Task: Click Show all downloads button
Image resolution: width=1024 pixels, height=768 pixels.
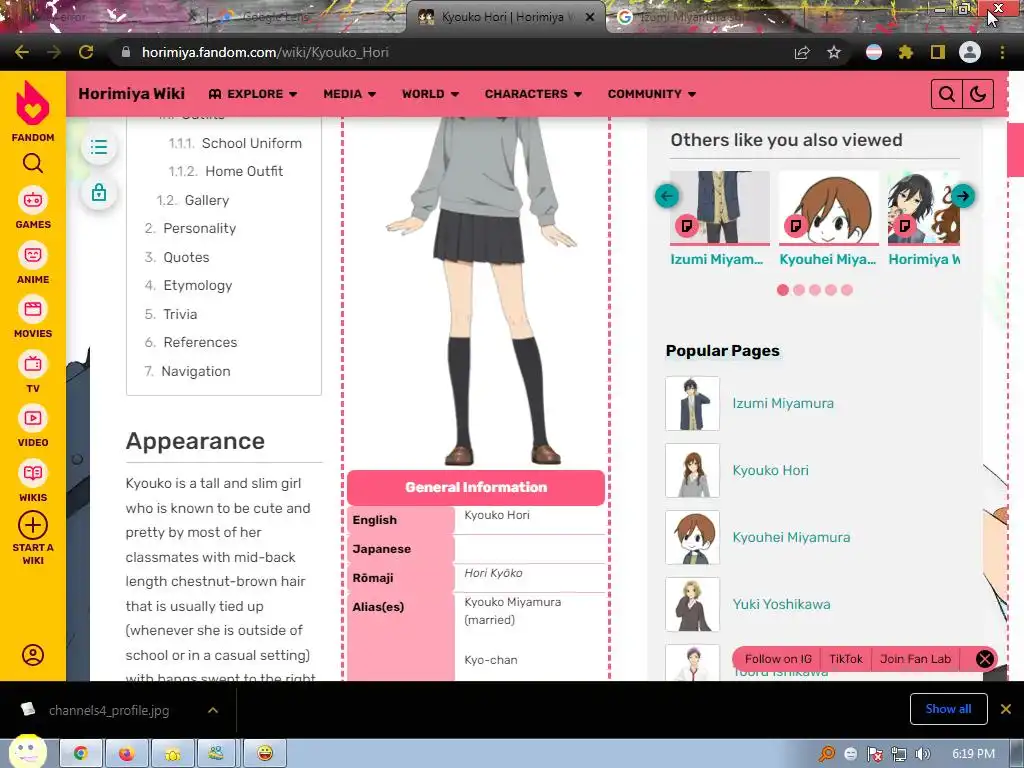Action: point(948,709)
